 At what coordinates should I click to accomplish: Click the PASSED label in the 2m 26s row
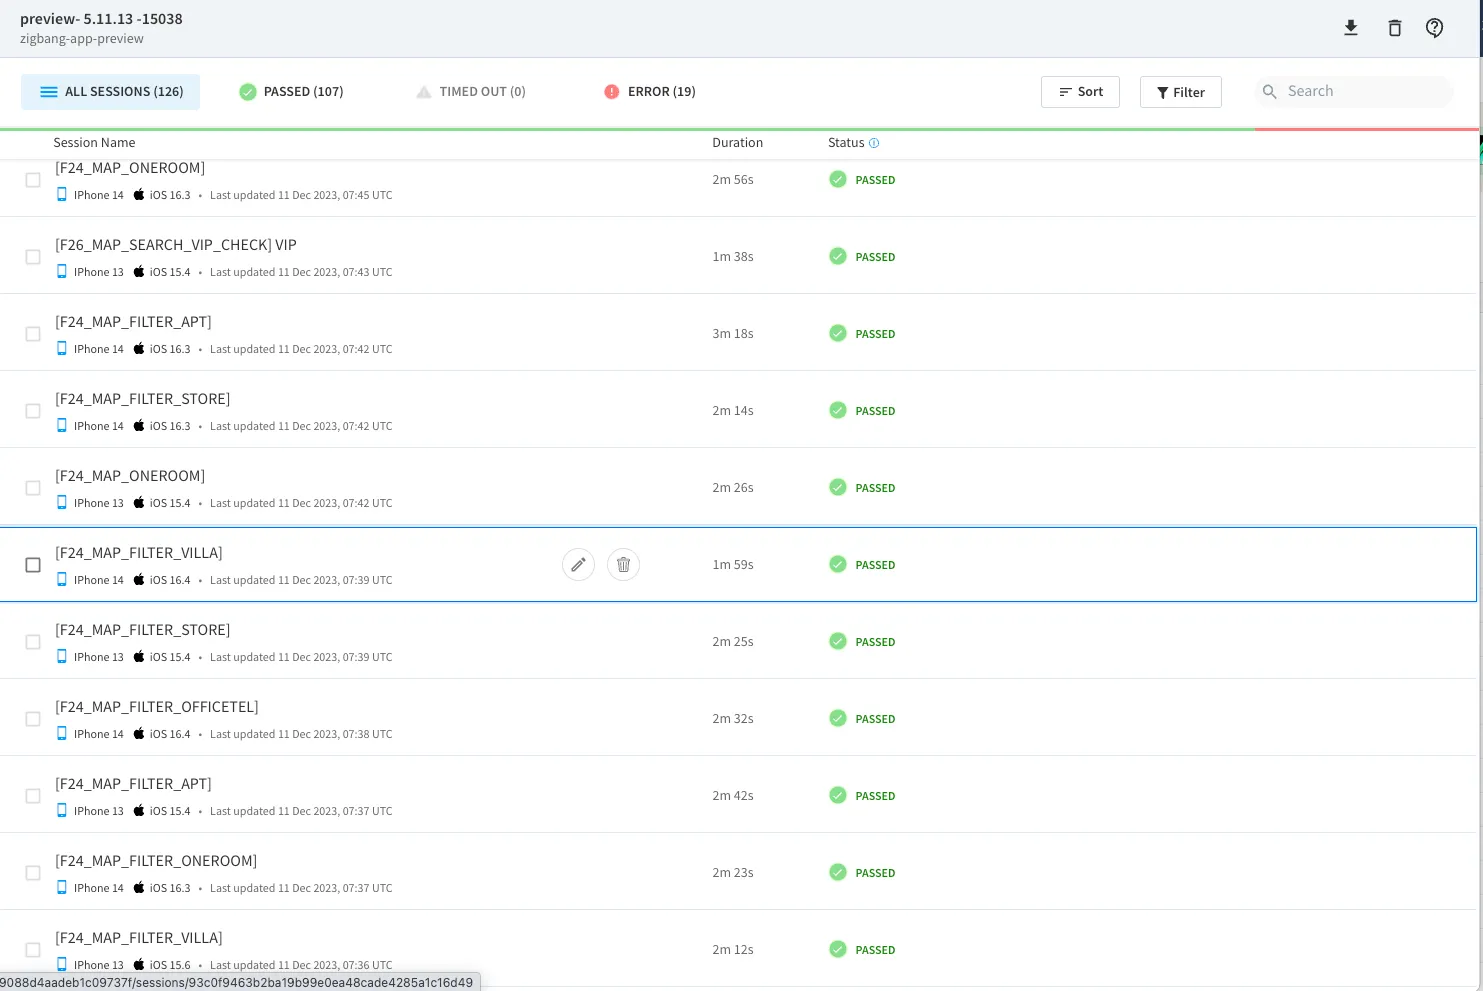[x=875, y=488]
